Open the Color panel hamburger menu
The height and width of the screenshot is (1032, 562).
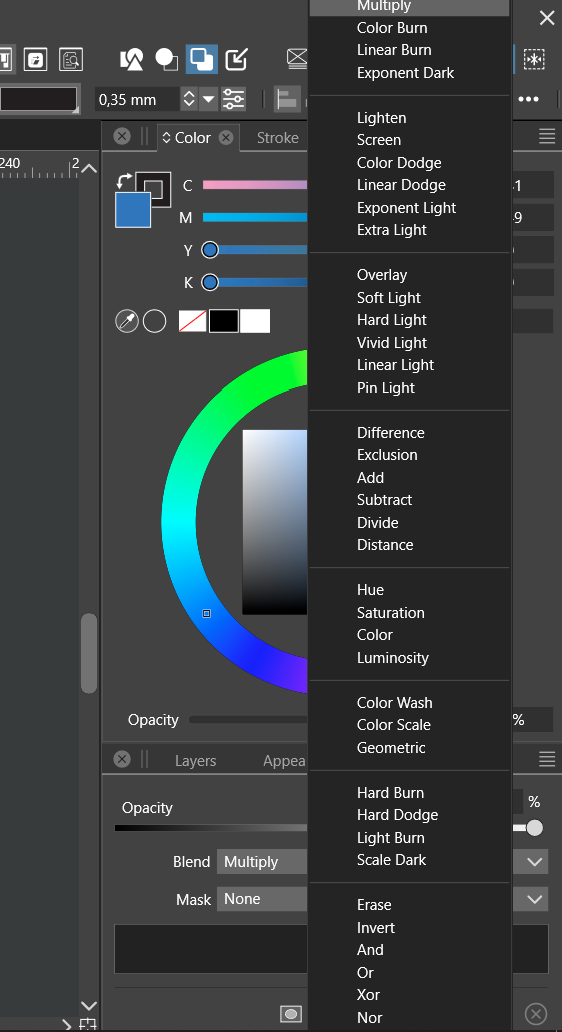coord(547,136)
